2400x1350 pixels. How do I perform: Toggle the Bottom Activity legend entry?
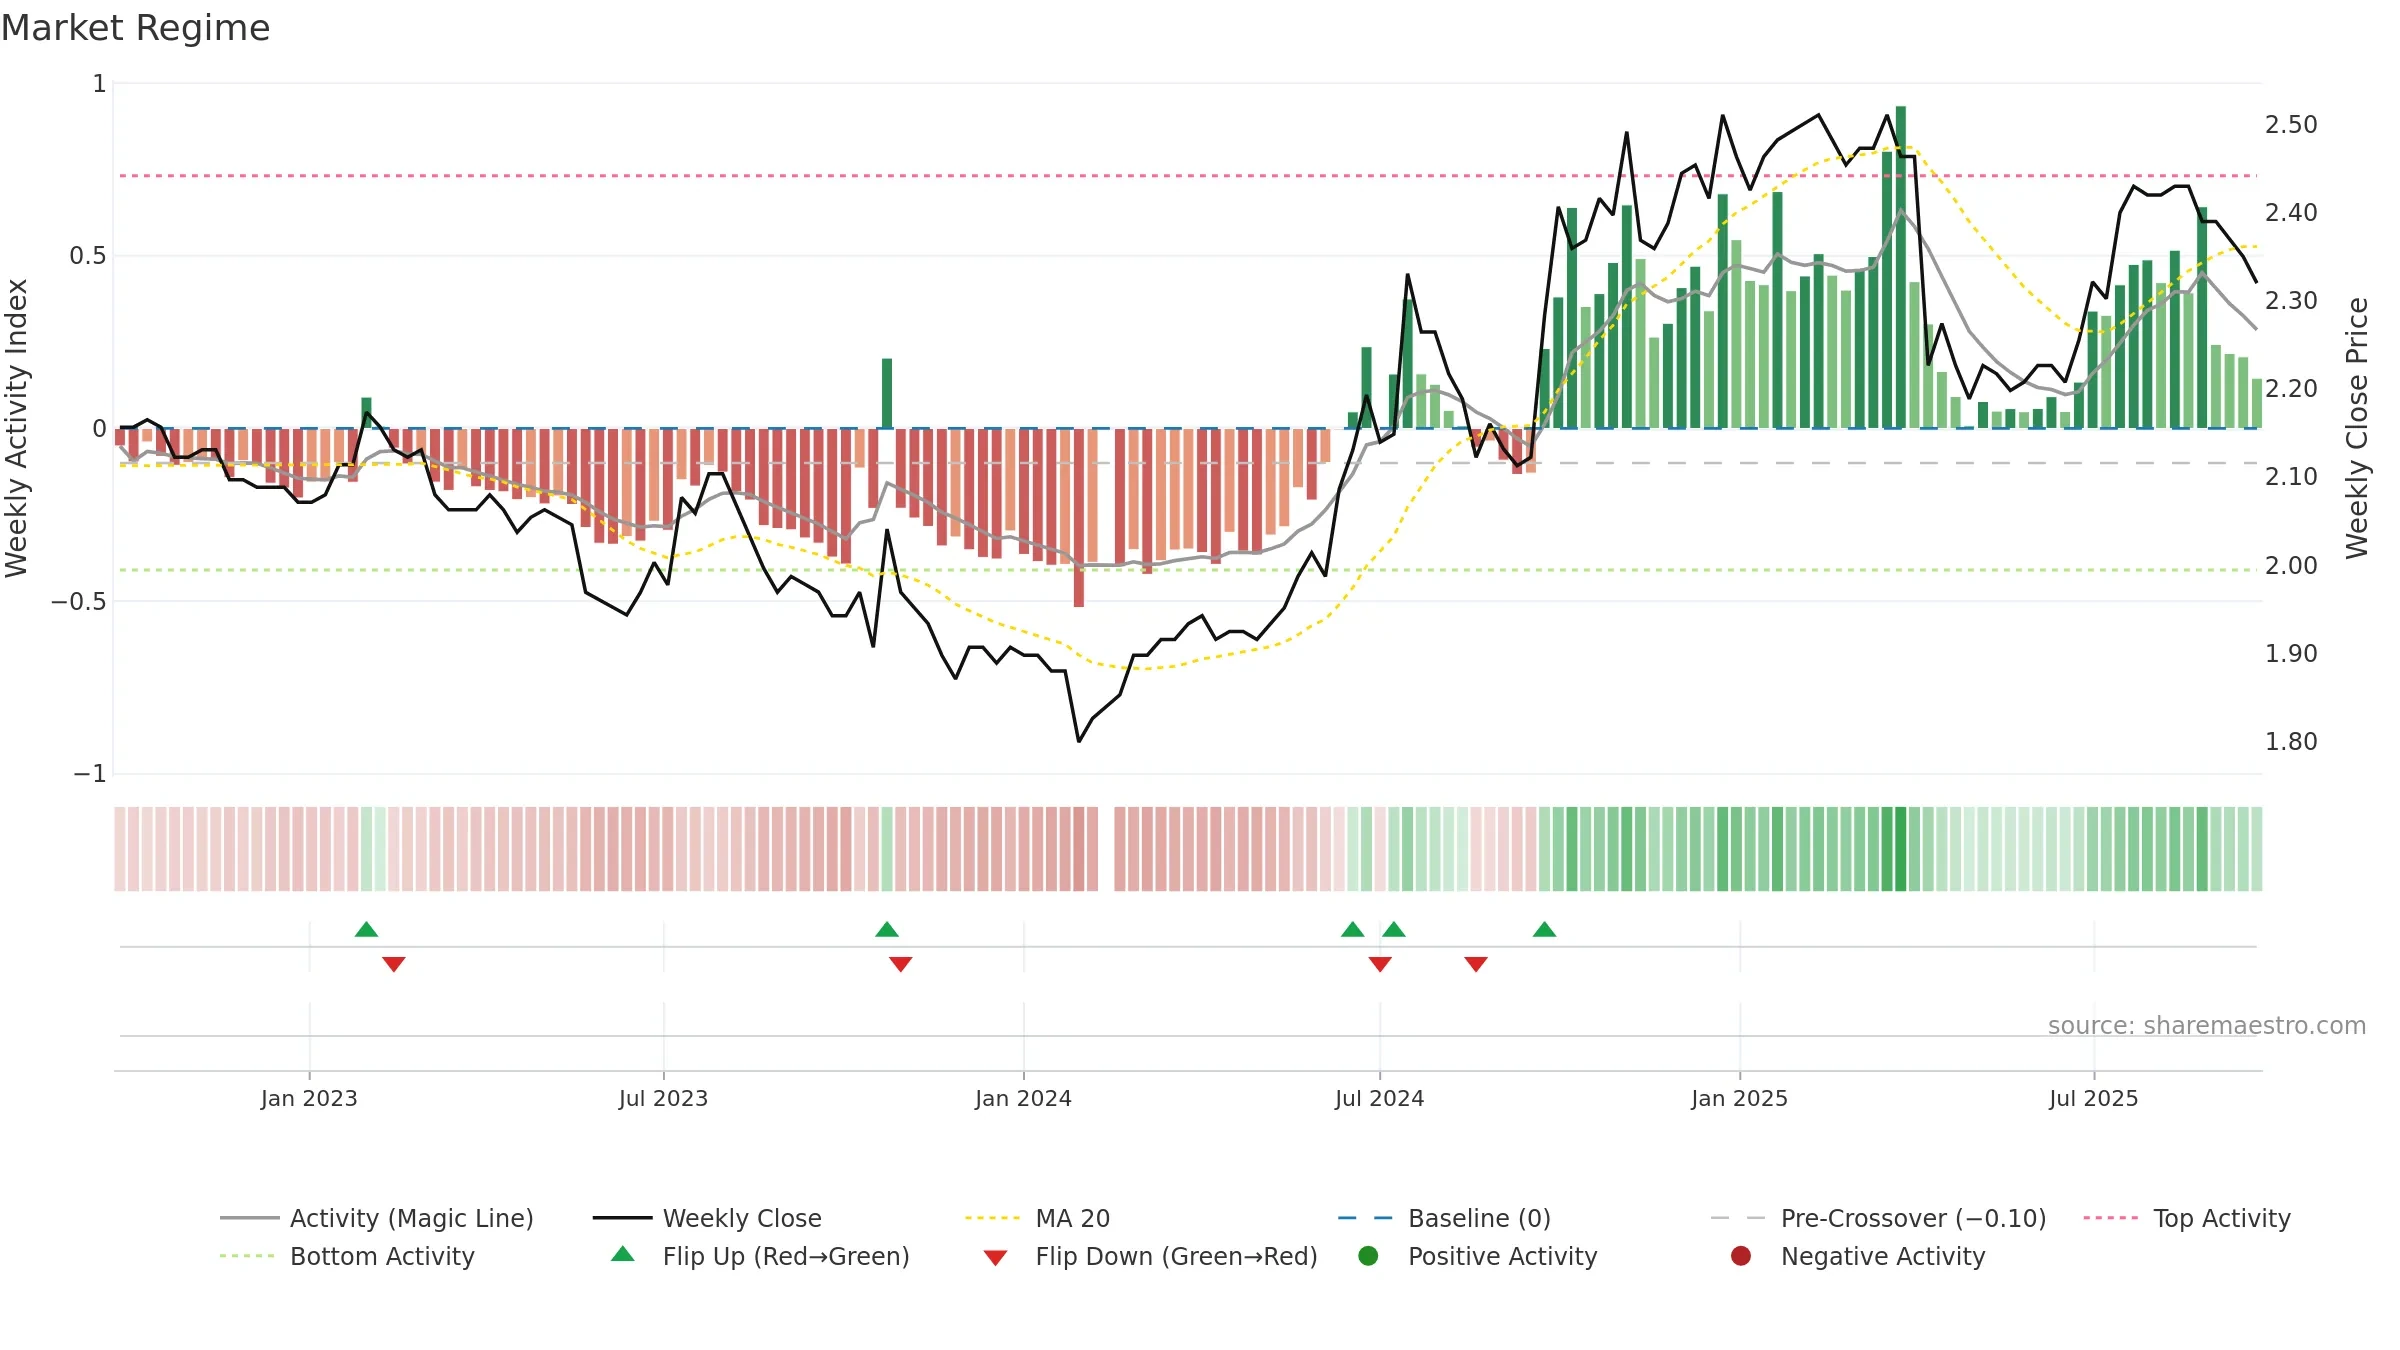[347, 1256]
